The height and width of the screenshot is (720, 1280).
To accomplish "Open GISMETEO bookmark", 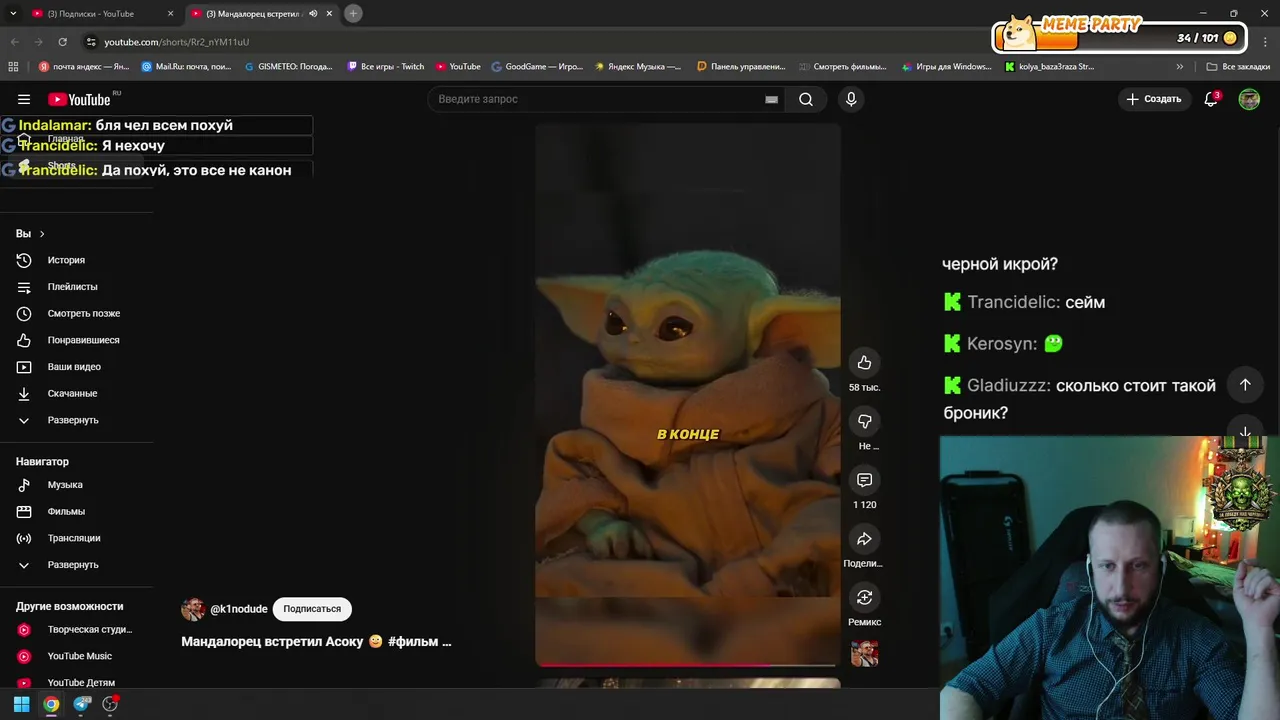I will (x=289, y=67).
